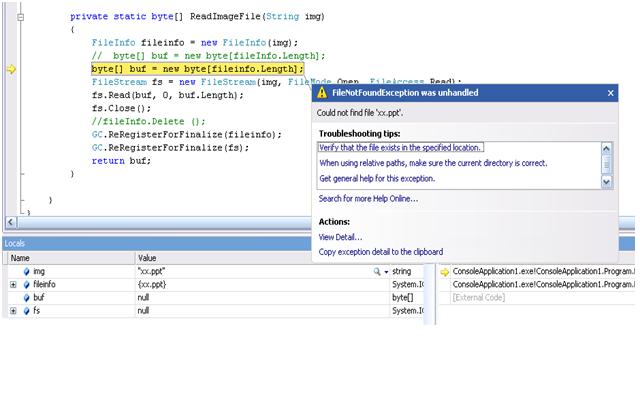Close the FileNotFoundException popup
Screen dimensions: 640x400
pyautogui.click(x=609, y=92)
